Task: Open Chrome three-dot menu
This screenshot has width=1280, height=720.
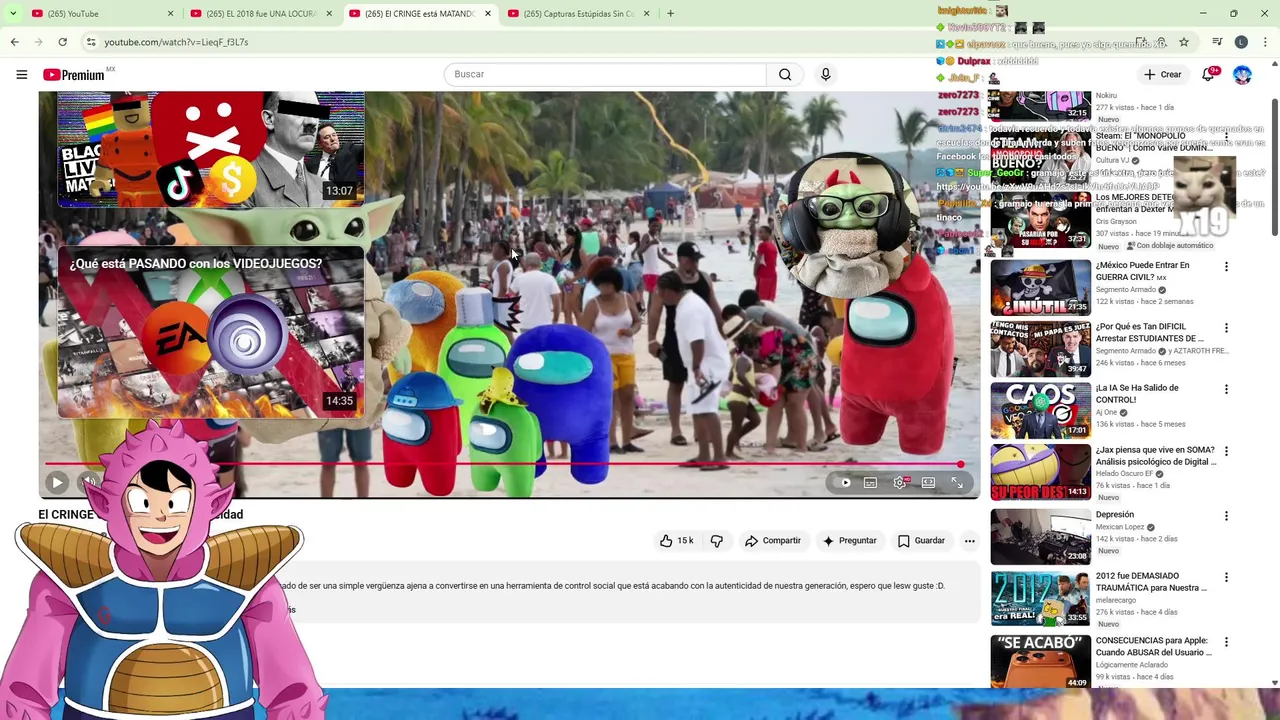Action: tap(1265, 42)
